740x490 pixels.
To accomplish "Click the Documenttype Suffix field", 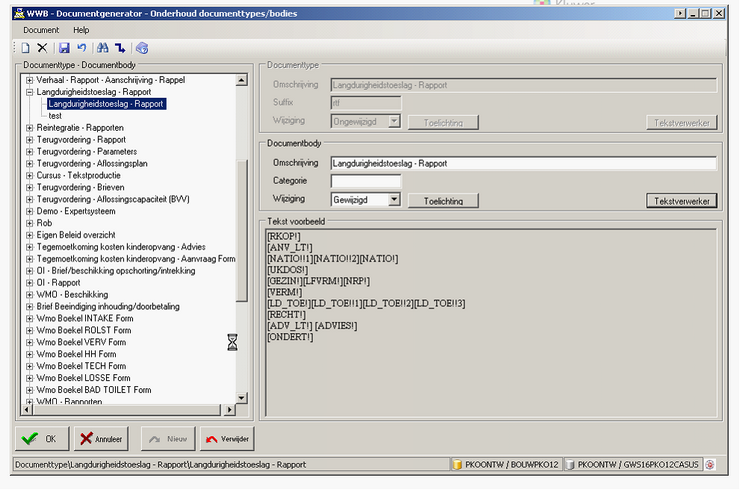I will (x=366, y=102).
